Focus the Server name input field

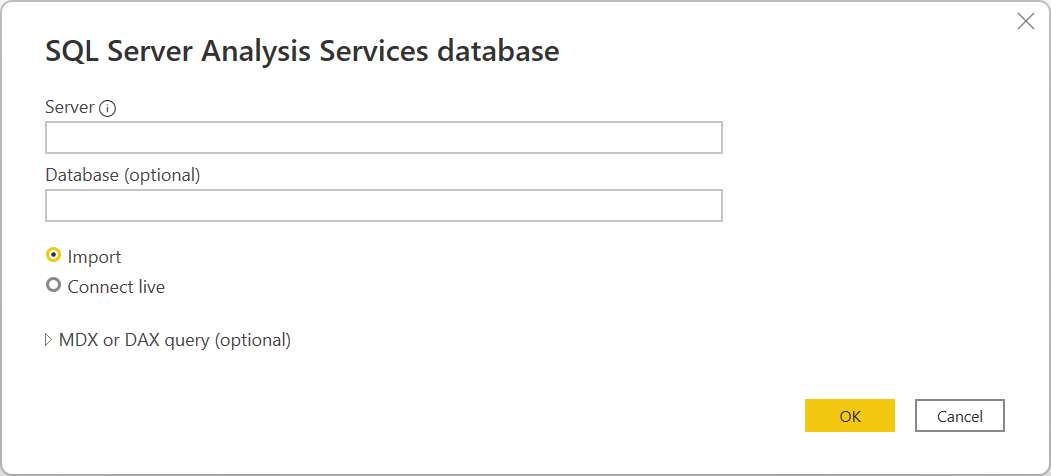click(x=383, y=138)
